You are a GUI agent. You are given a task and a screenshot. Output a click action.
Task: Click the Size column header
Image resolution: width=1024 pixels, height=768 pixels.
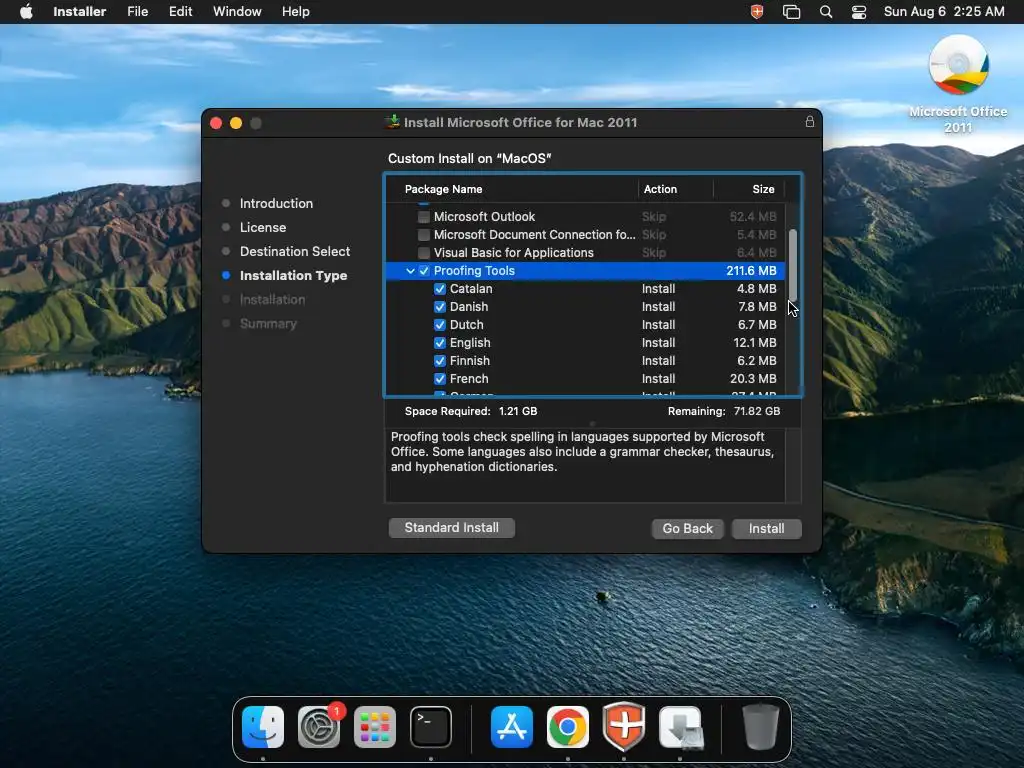pos(763,189)
